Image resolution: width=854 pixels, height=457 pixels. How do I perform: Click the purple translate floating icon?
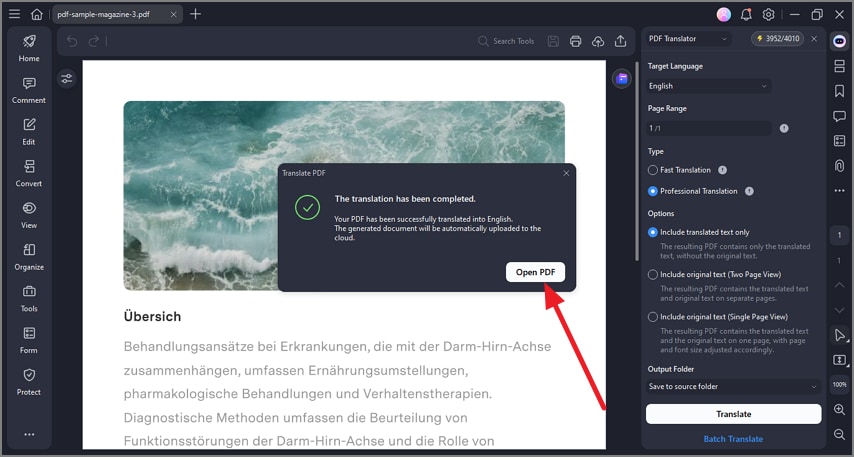(621, 79)
